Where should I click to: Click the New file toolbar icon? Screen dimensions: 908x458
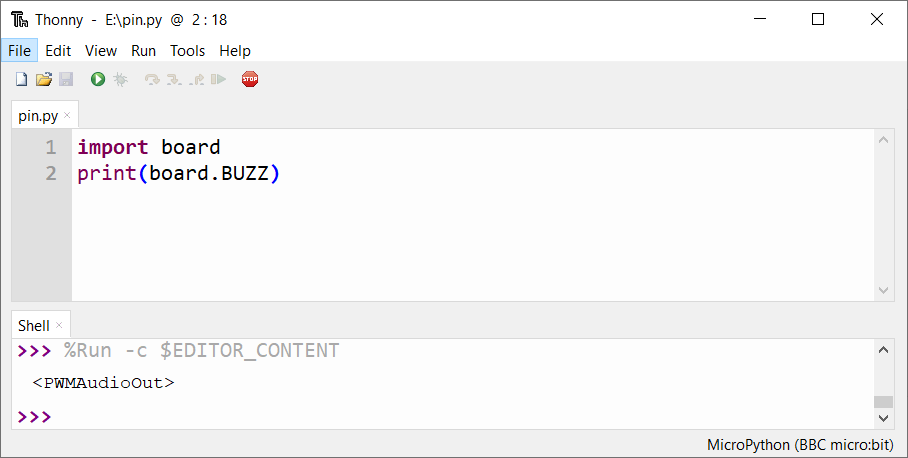click(21, 79)
